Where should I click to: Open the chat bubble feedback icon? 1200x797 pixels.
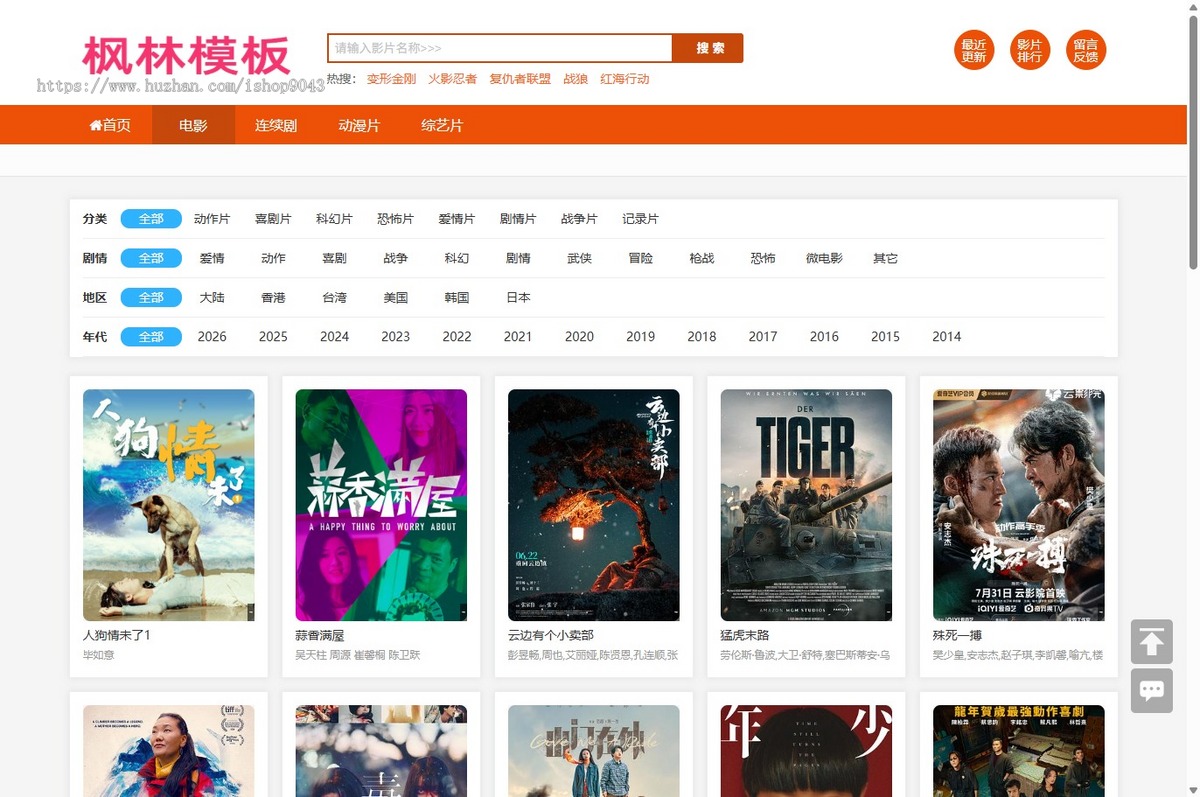pyautogui.click(x=1152, y=691)
